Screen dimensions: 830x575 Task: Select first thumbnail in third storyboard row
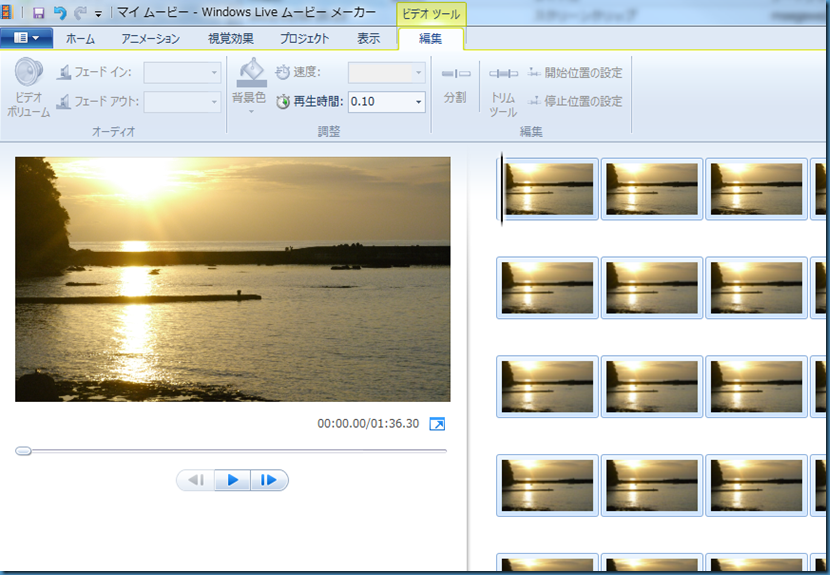tap(547, 387)
